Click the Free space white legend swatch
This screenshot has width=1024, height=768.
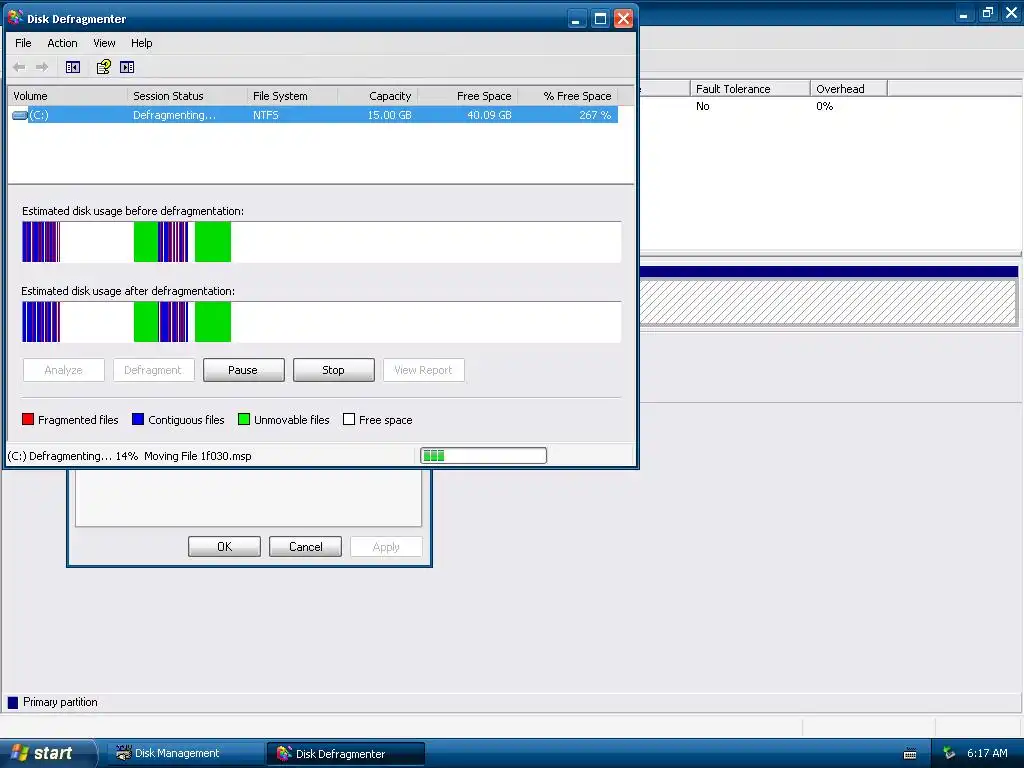tap(349, 419)
